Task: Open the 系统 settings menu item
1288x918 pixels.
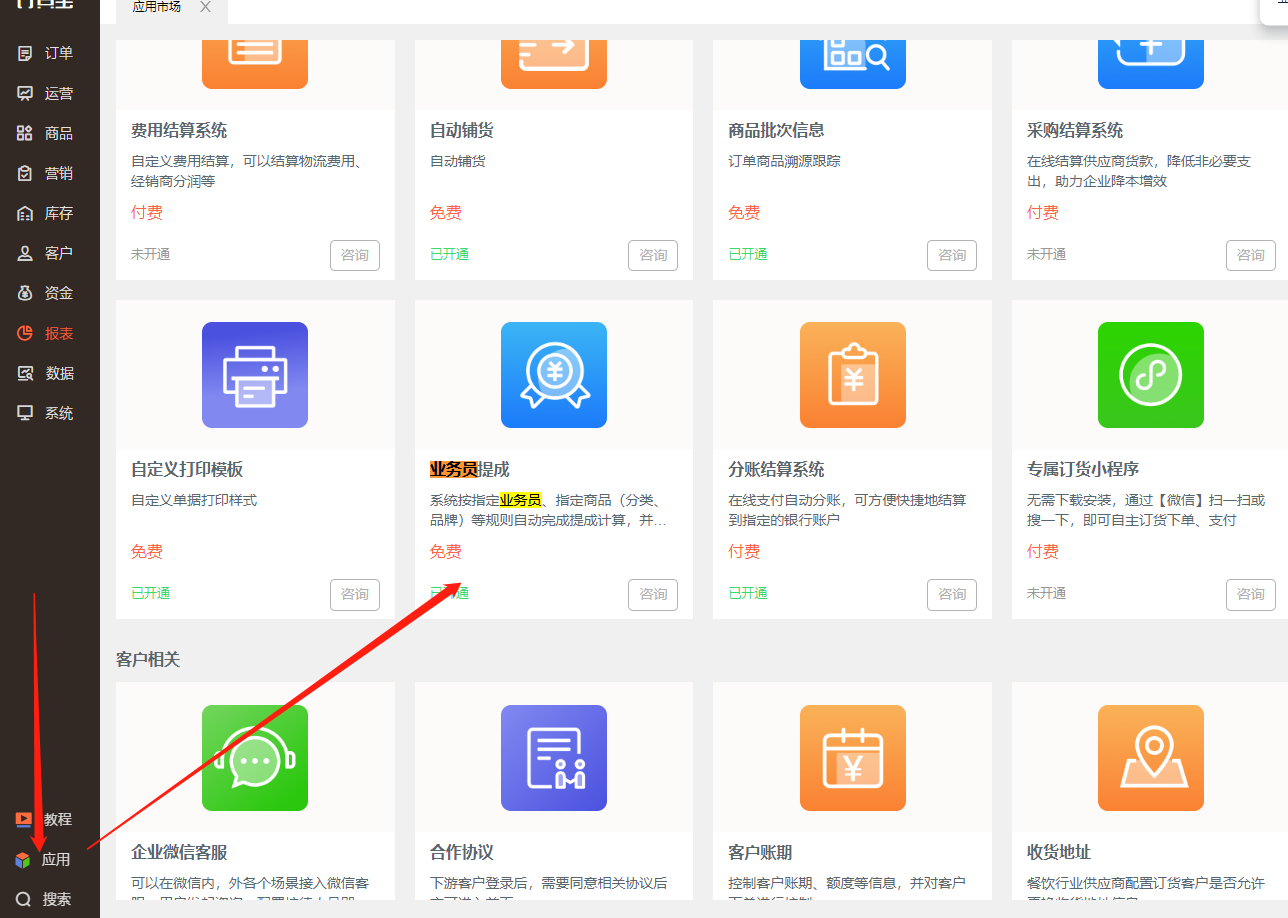Action: click(46, 413)
